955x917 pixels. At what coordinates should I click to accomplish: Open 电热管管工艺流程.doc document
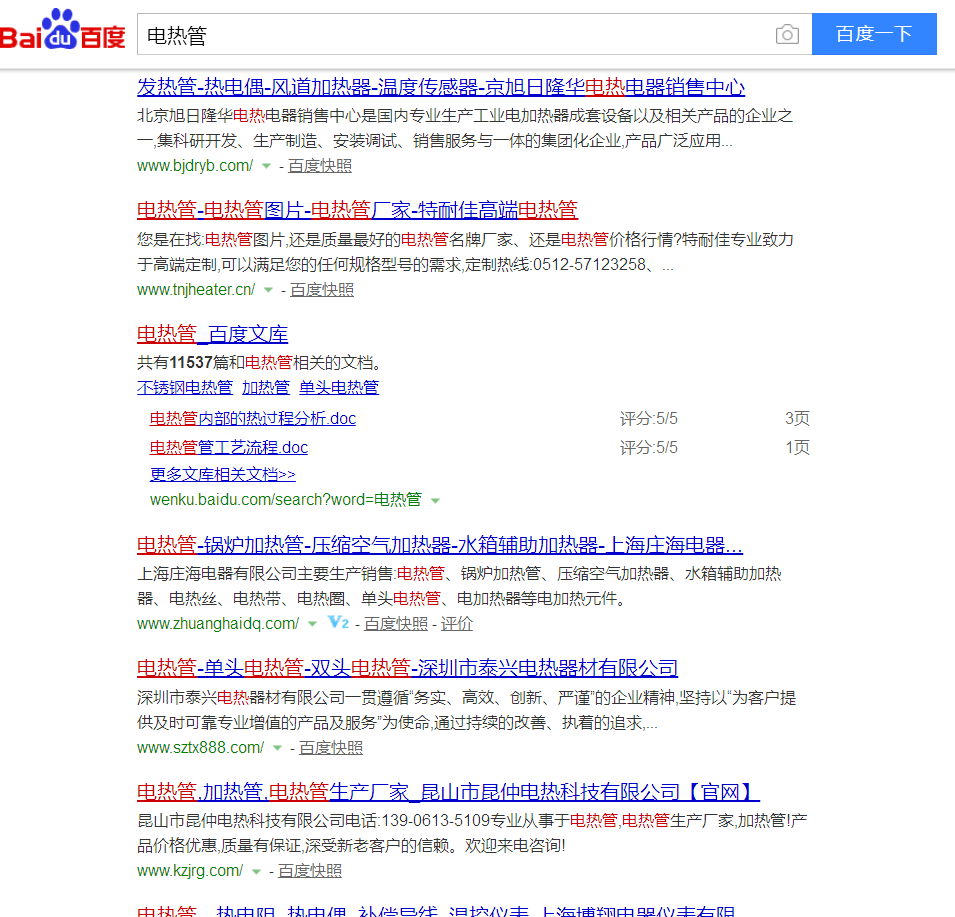pos(229,448)
